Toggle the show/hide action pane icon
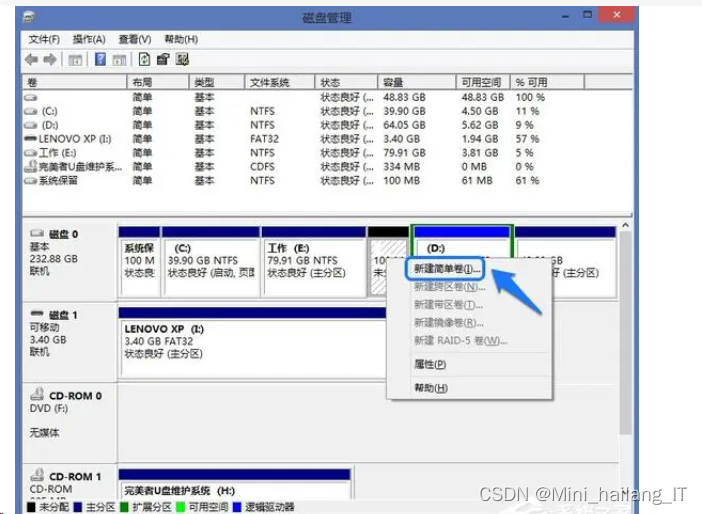Viewport: 702px width, 514px height. [x=119, y=60]
